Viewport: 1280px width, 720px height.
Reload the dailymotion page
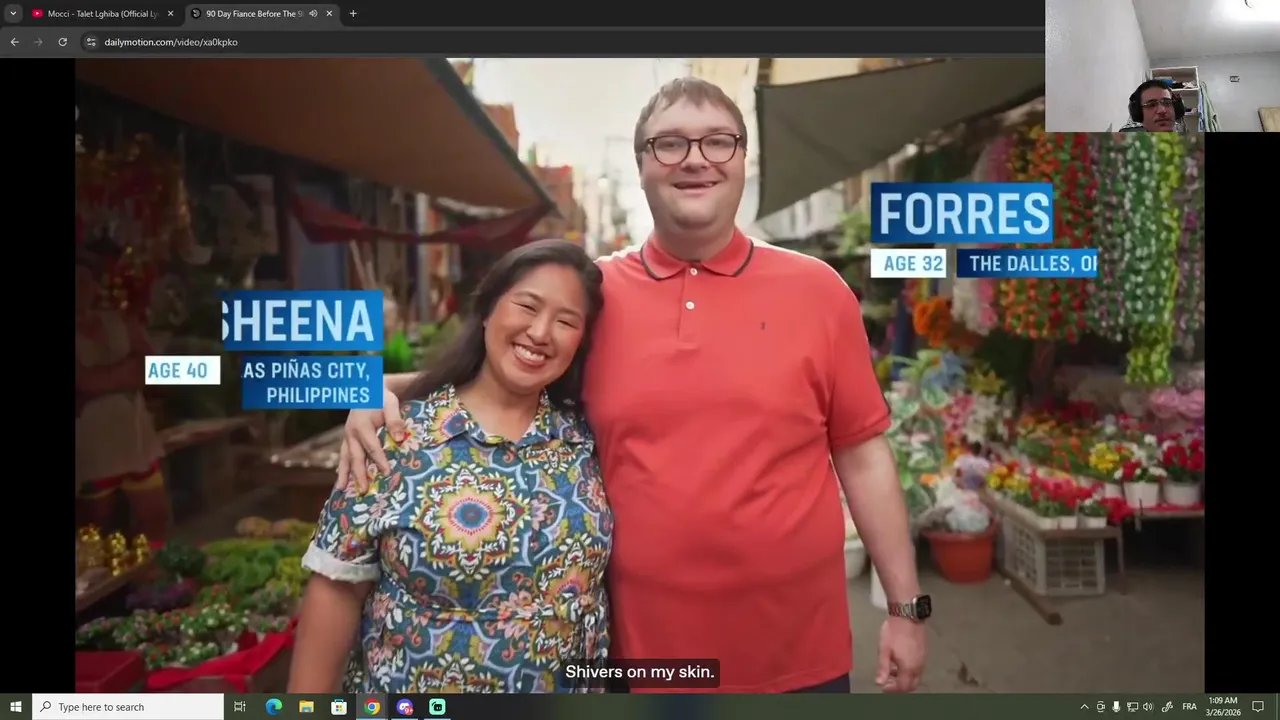tap(62, 42)
